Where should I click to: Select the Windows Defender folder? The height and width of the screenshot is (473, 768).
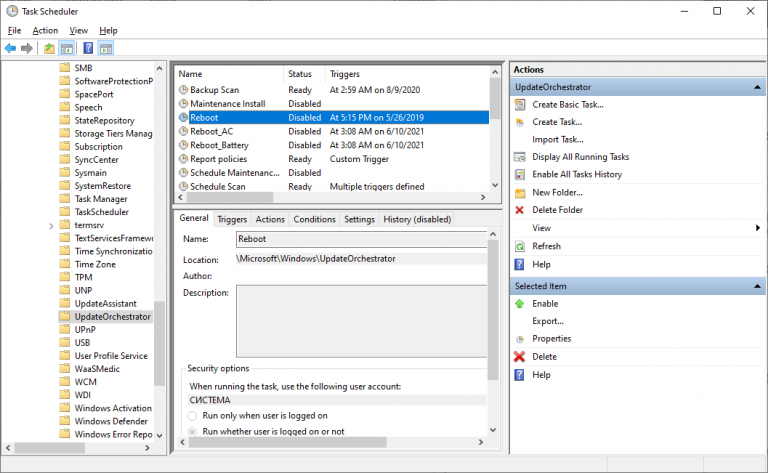click(x=113, y=421)
